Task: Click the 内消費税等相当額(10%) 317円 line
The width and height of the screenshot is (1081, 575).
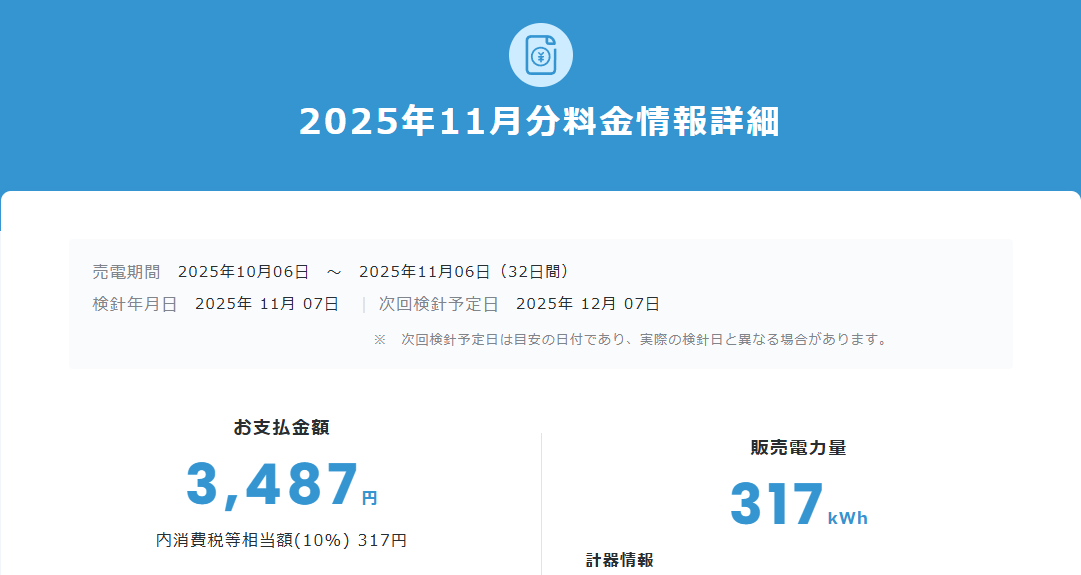Action: pos(281,540)
